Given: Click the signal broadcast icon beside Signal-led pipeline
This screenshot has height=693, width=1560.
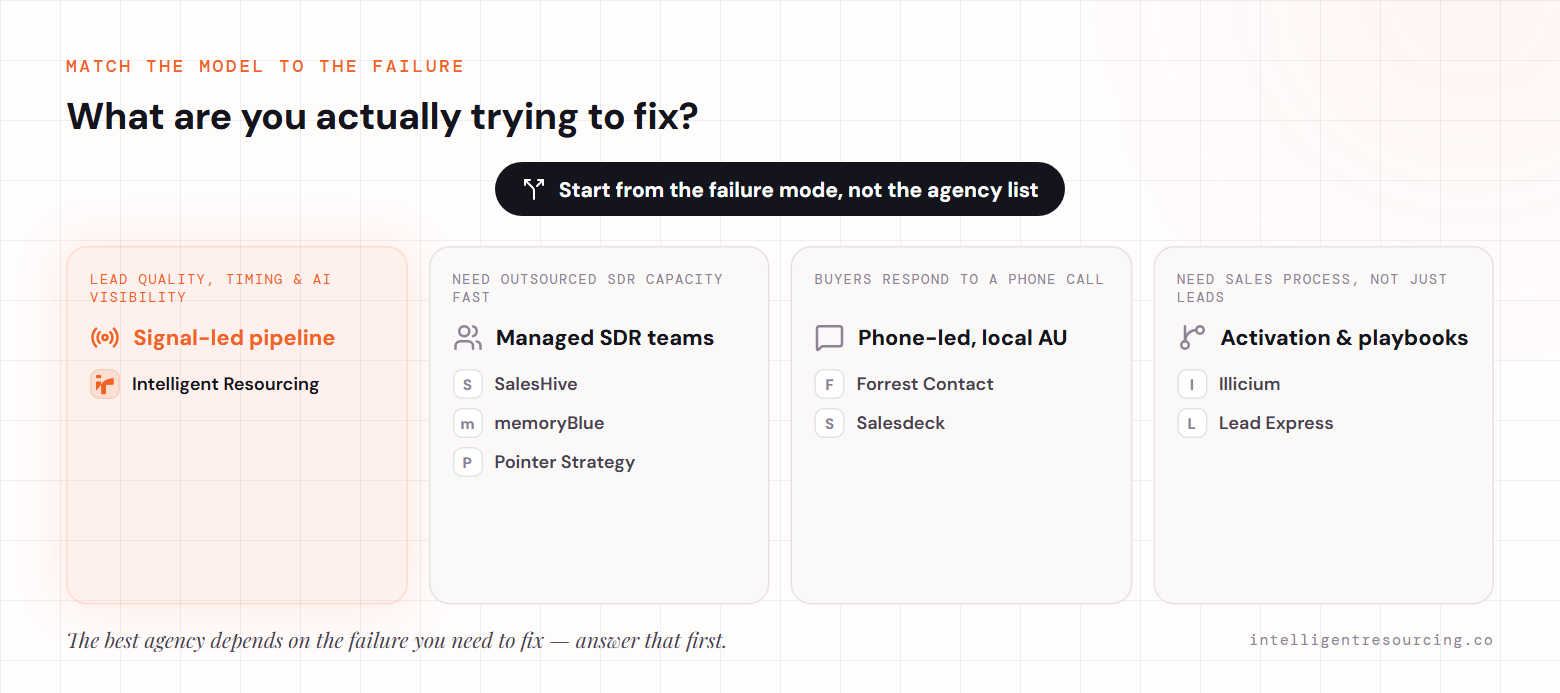Looking at the screenshot, I should (105, 338).
